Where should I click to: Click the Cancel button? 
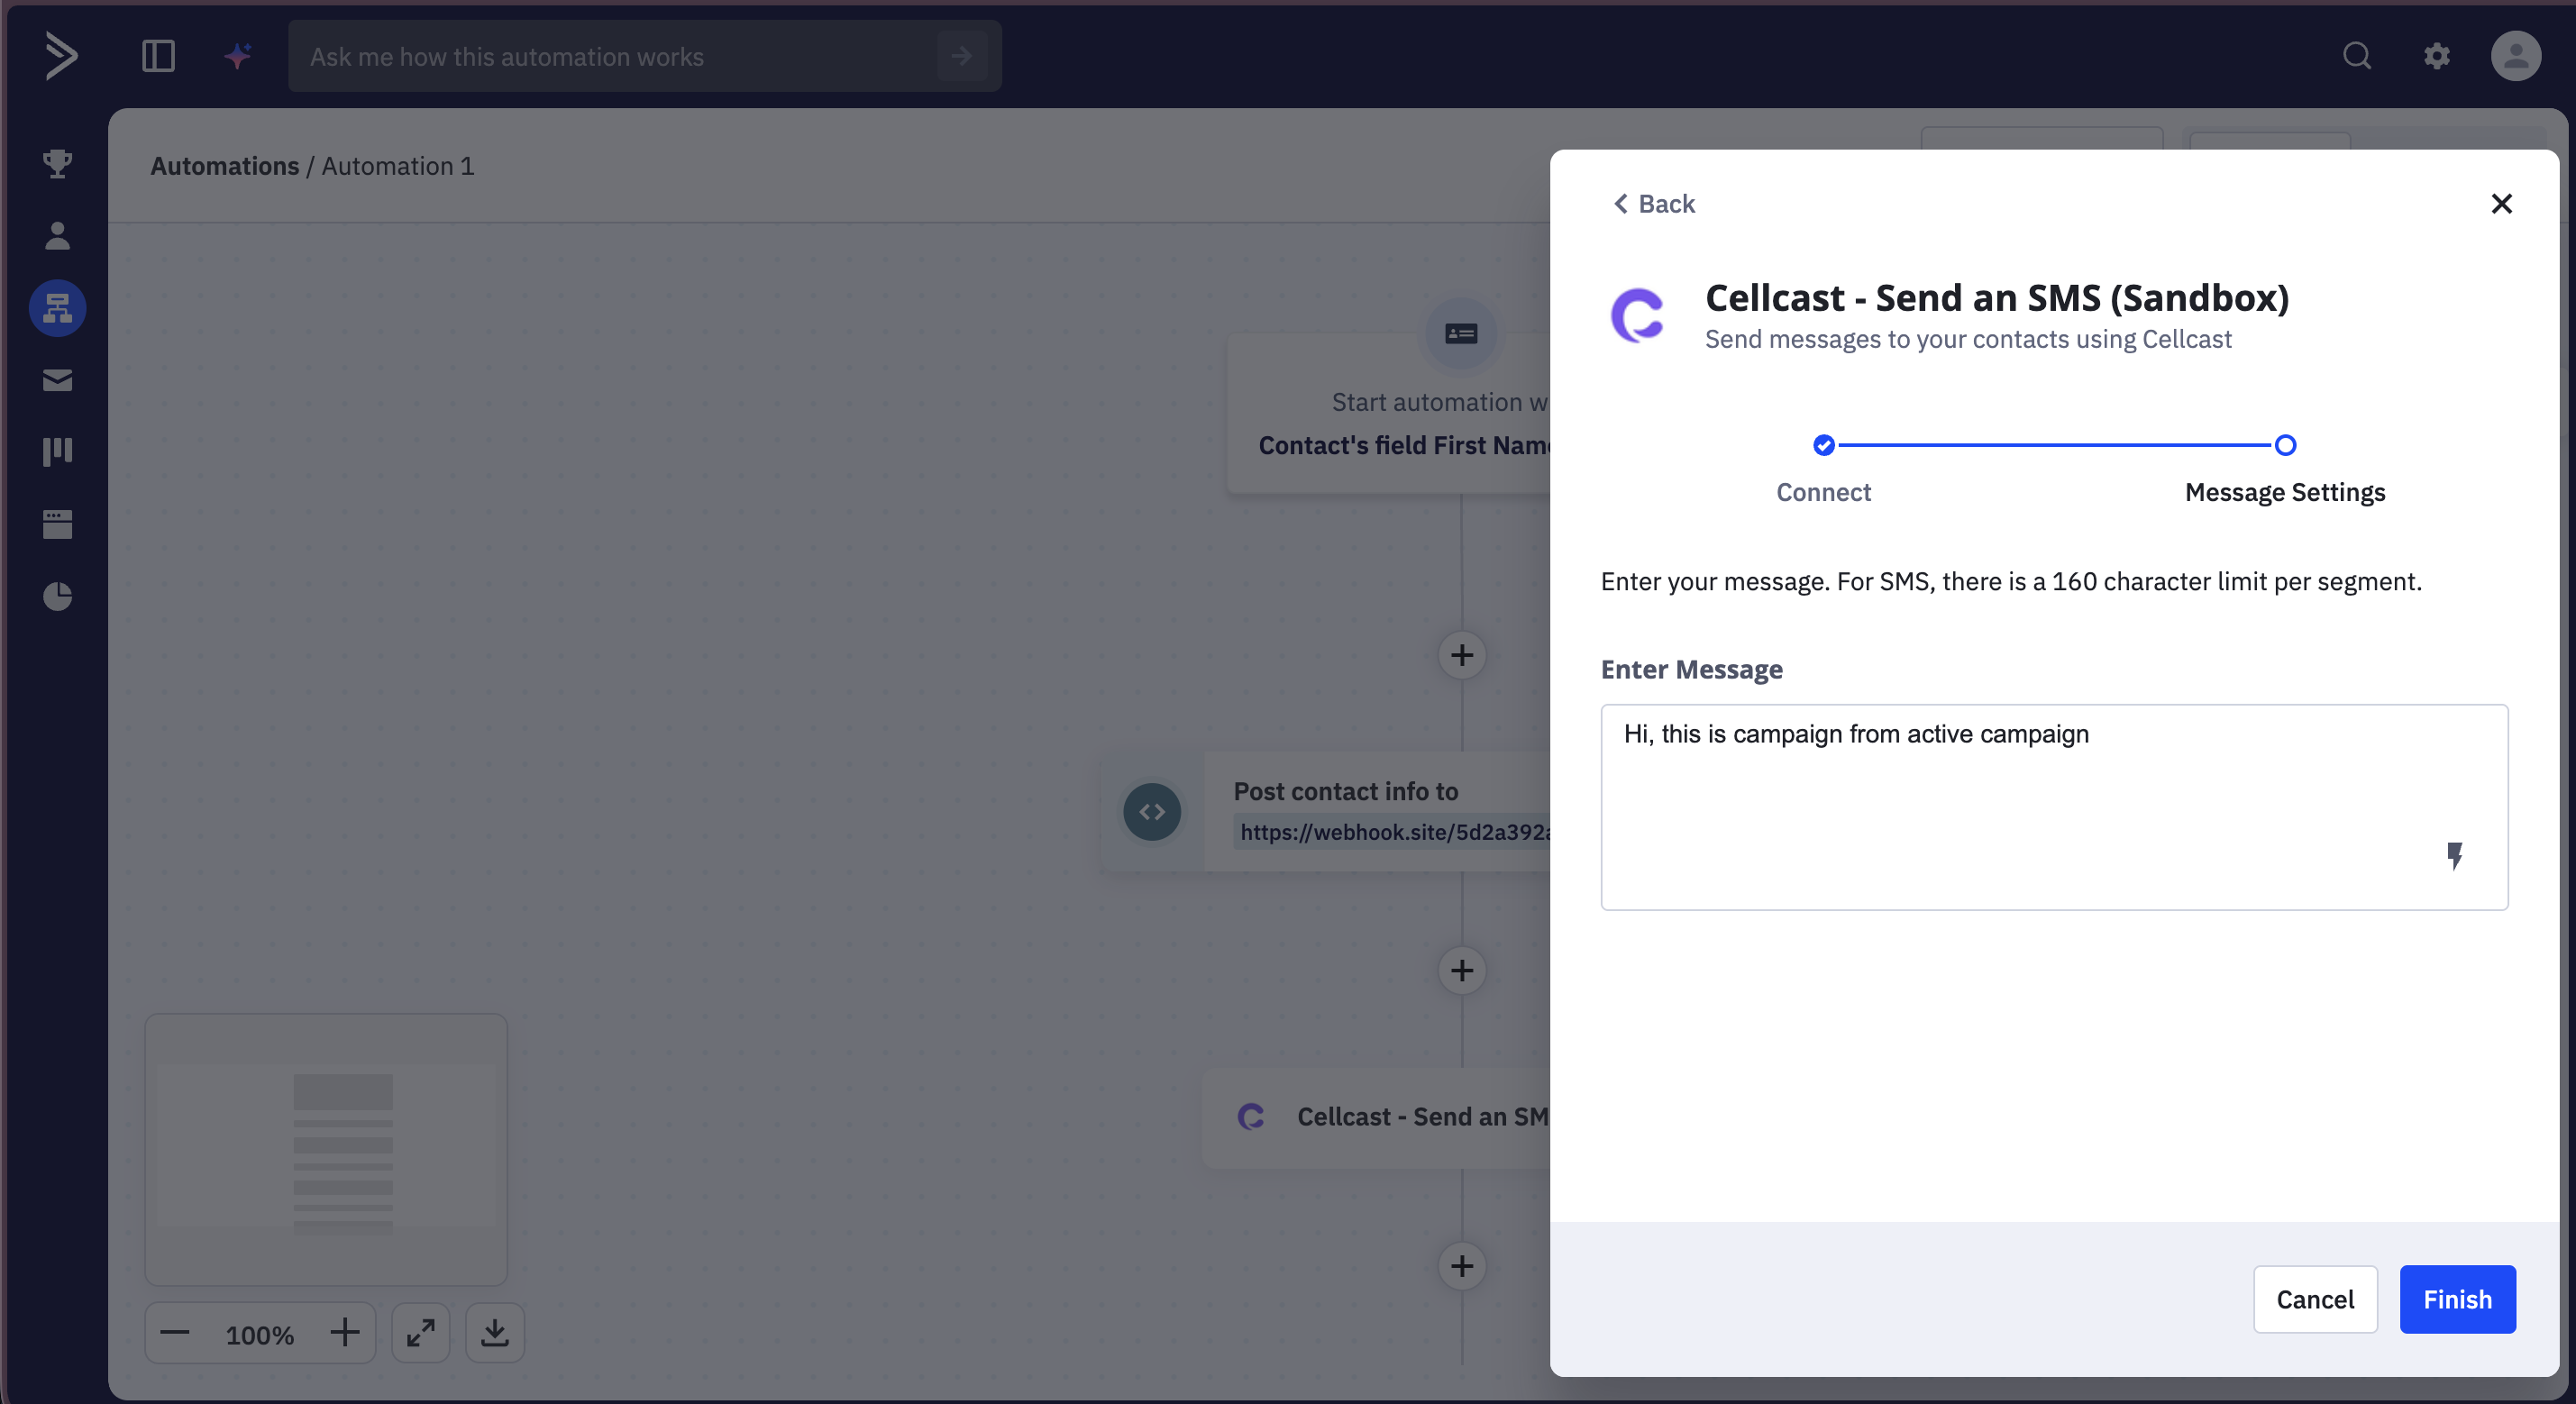(2315, 1299)
